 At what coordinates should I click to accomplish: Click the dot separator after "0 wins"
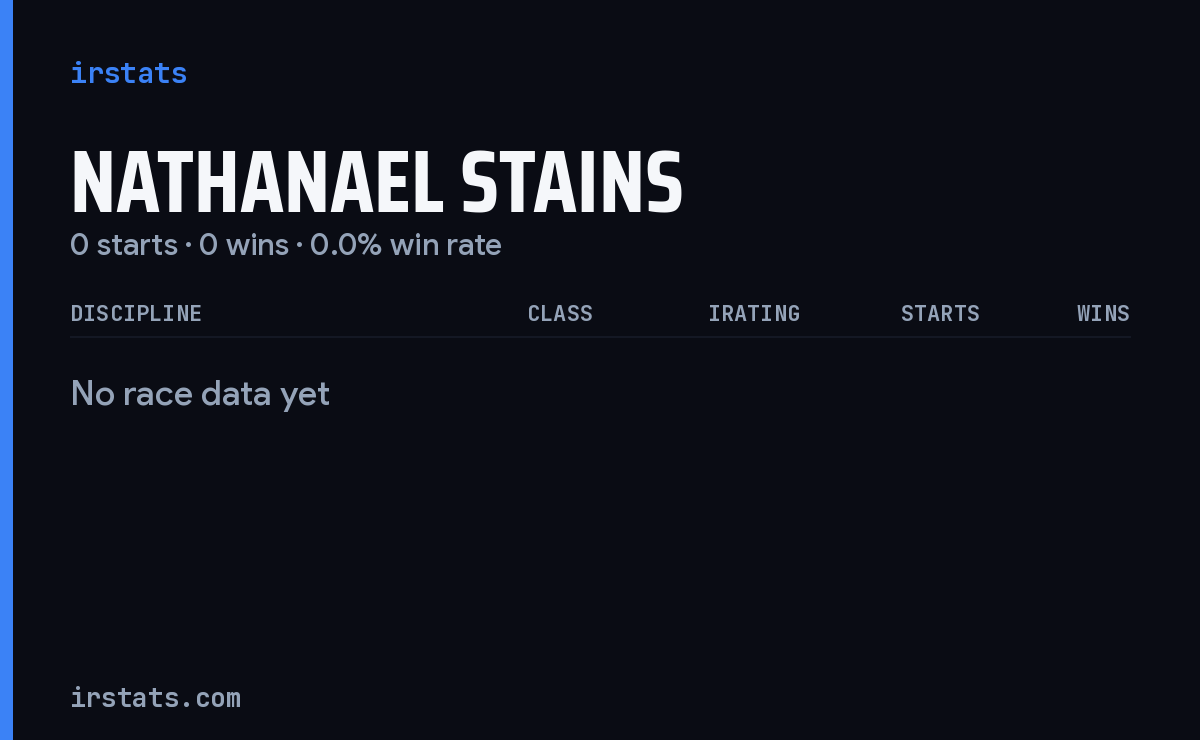(299, 246)
